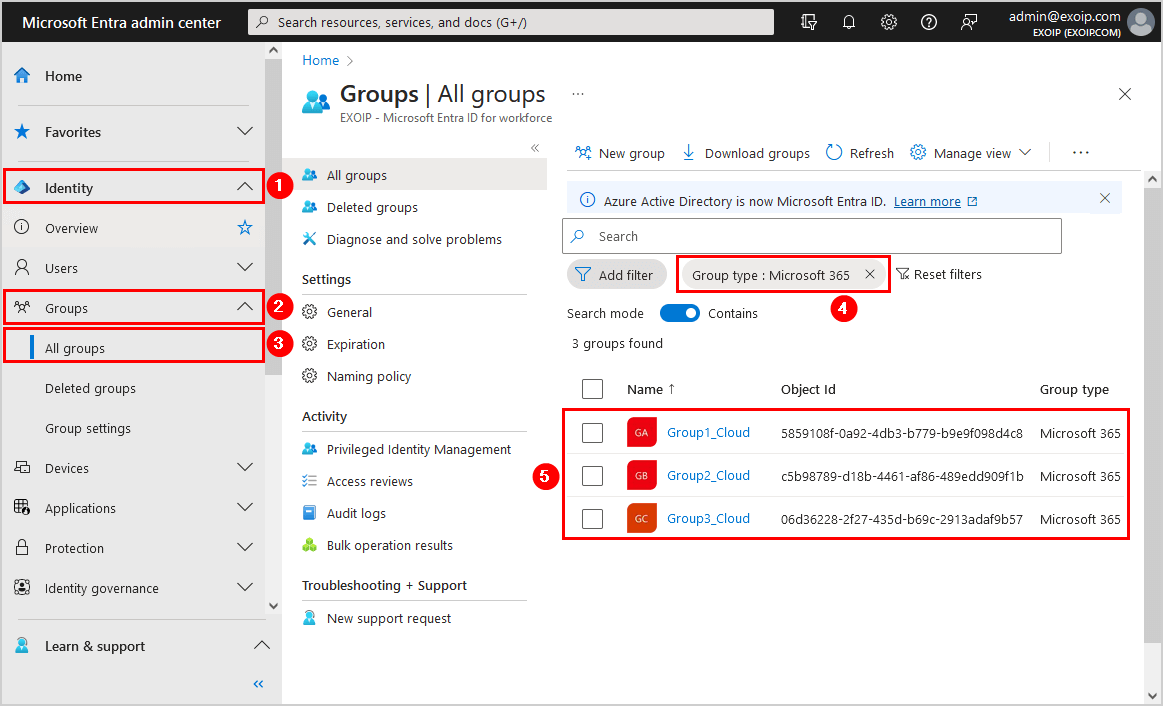Click Home icon in left sidebar
1163x706 pixels.
click(22, 76)
